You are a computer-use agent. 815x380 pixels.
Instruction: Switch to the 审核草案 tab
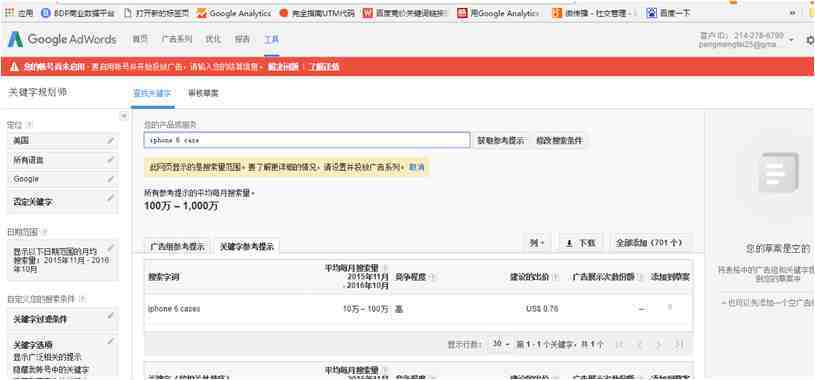[204, 94]
